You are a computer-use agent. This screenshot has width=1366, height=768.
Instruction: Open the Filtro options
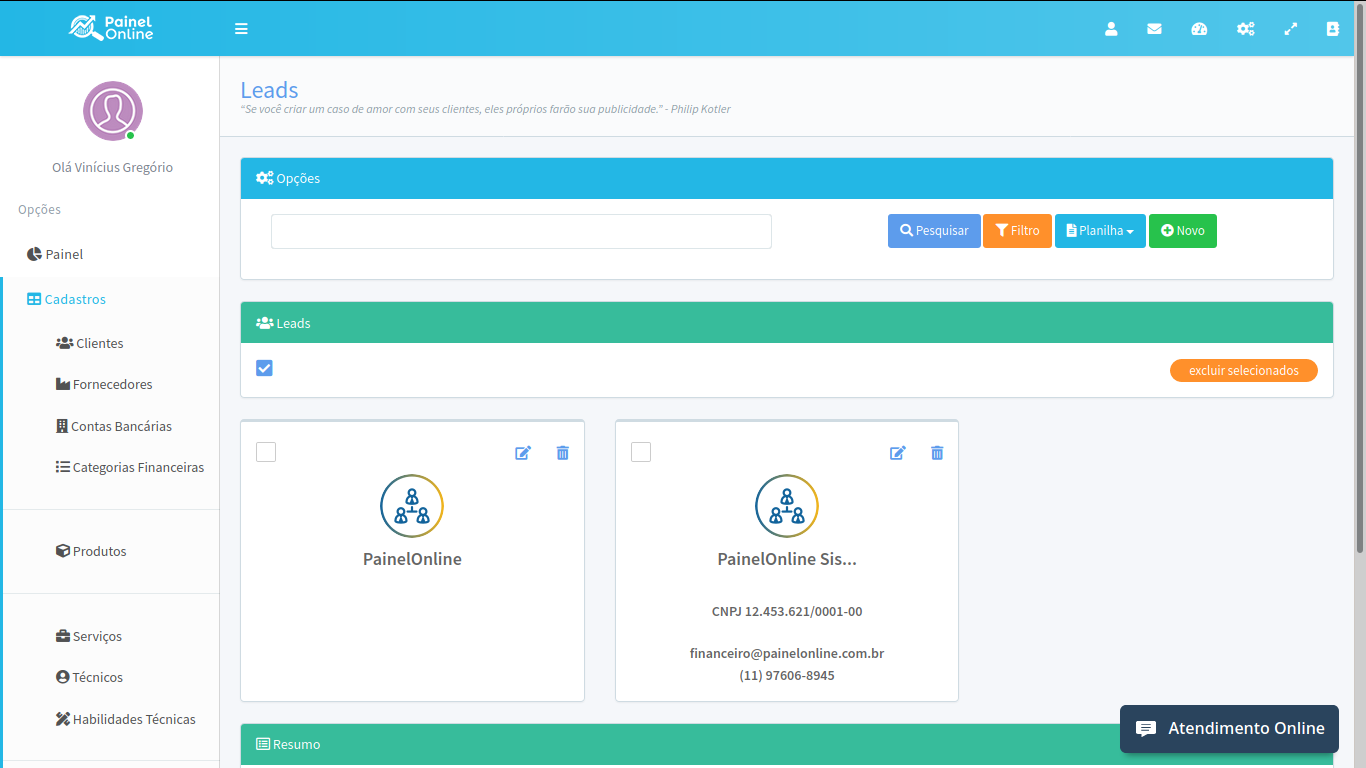1017,231
